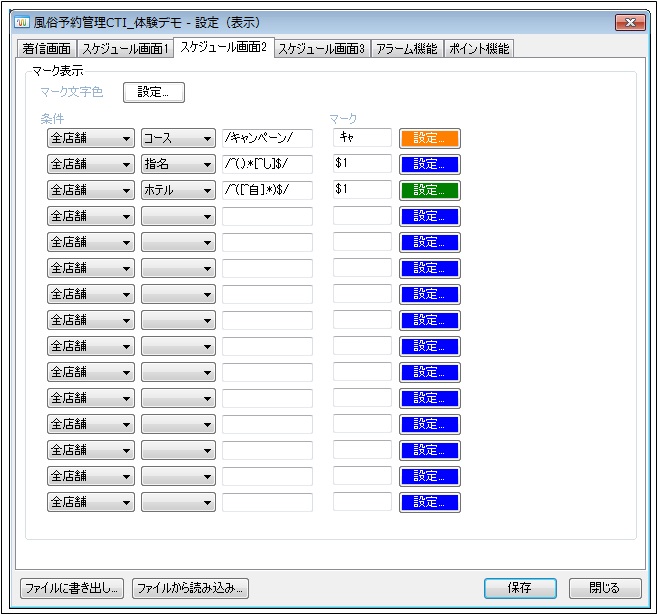Image resolution: width=659 pixels, height=616 pixels.
Task: Click the application icon in the title bar
Action: [x=21, y=22]
